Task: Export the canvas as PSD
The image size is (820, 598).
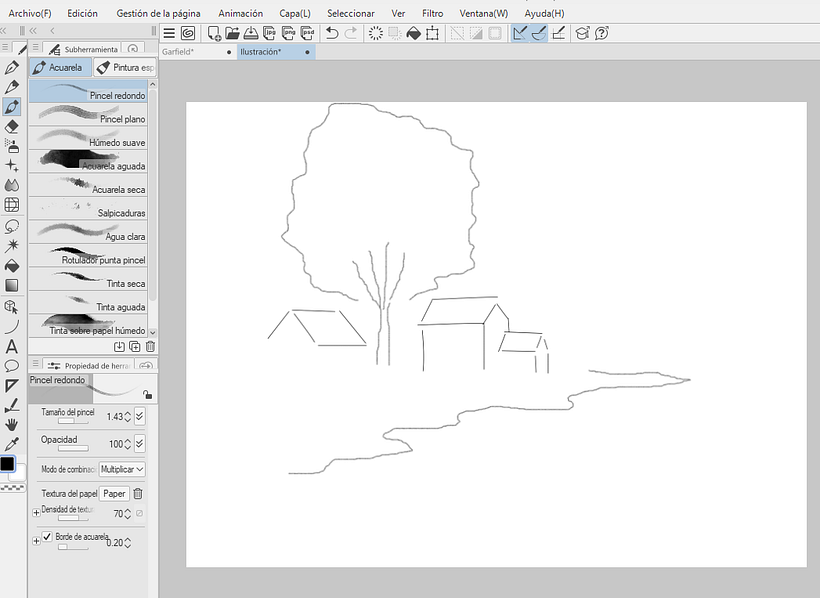Action: [308, 33]
